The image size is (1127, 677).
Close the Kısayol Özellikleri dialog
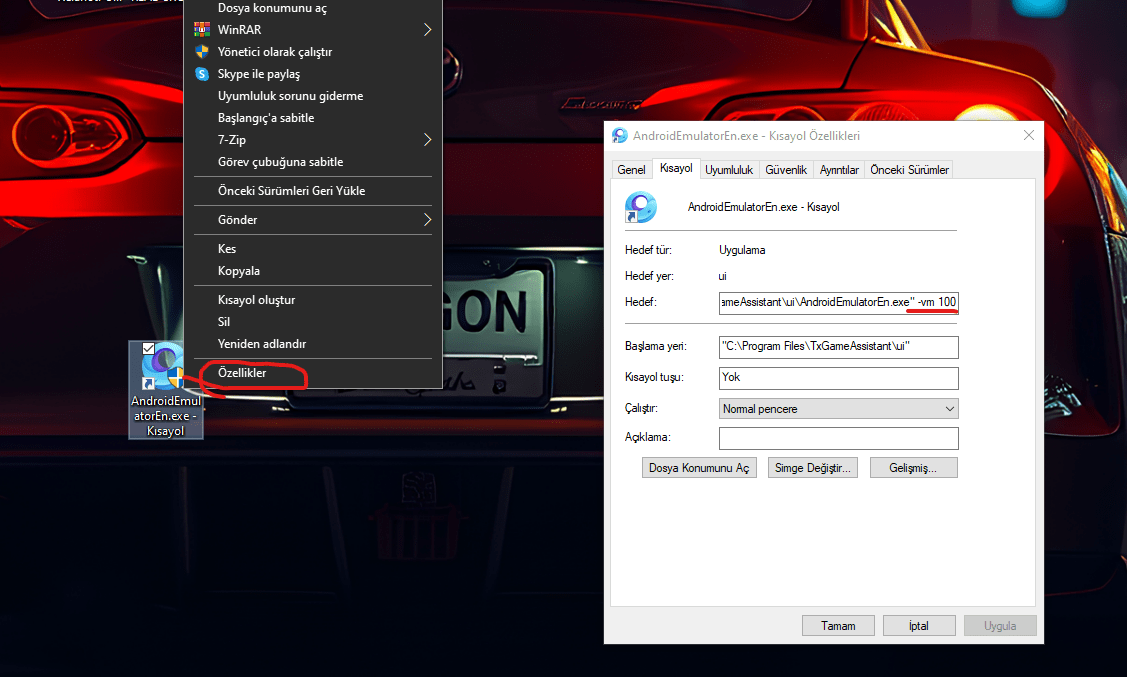(1029, 135)
